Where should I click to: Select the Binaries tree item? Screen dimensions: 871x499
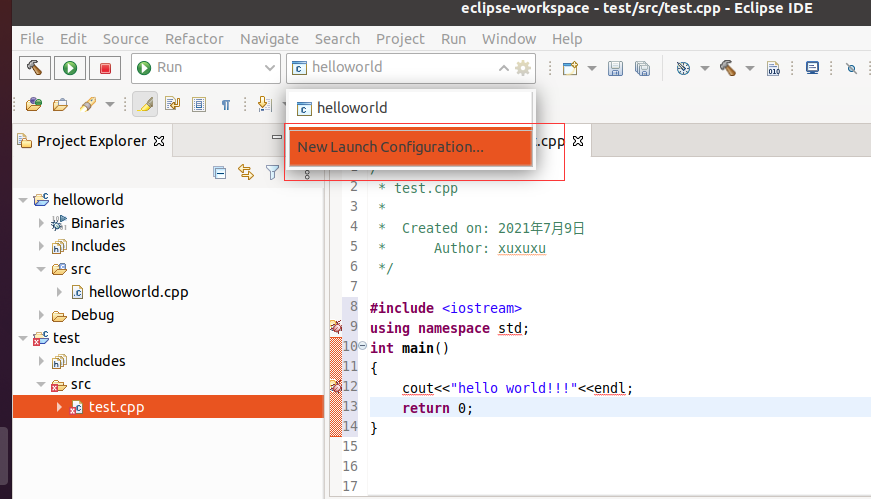97,223
